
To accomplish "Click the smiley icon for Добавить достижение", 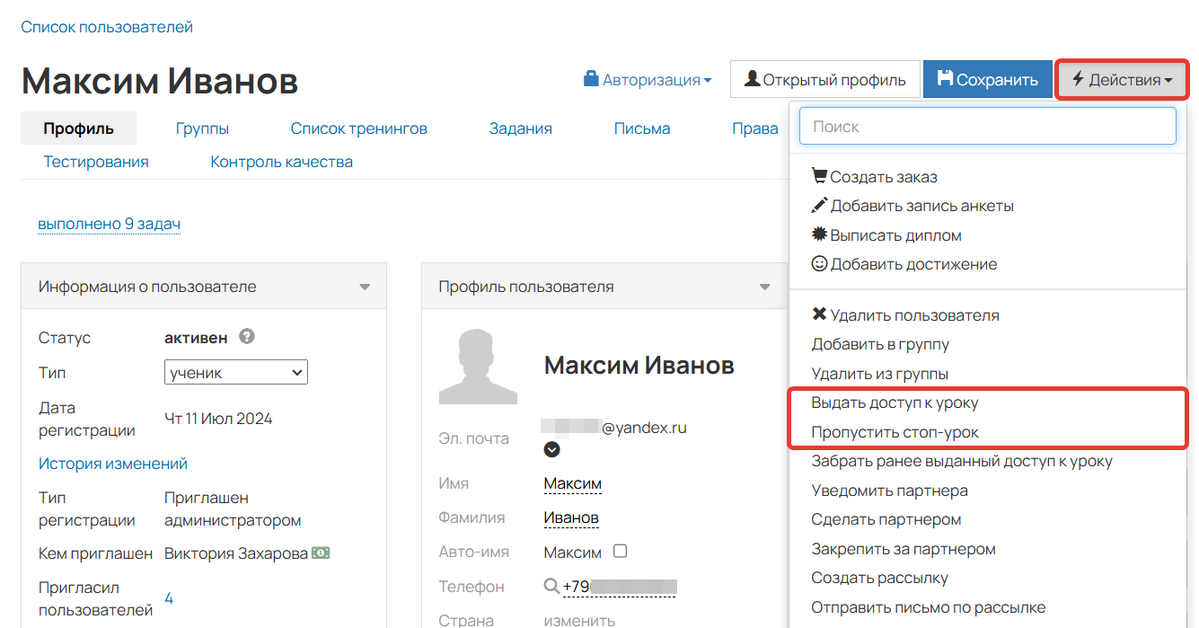I will [820, 264].
